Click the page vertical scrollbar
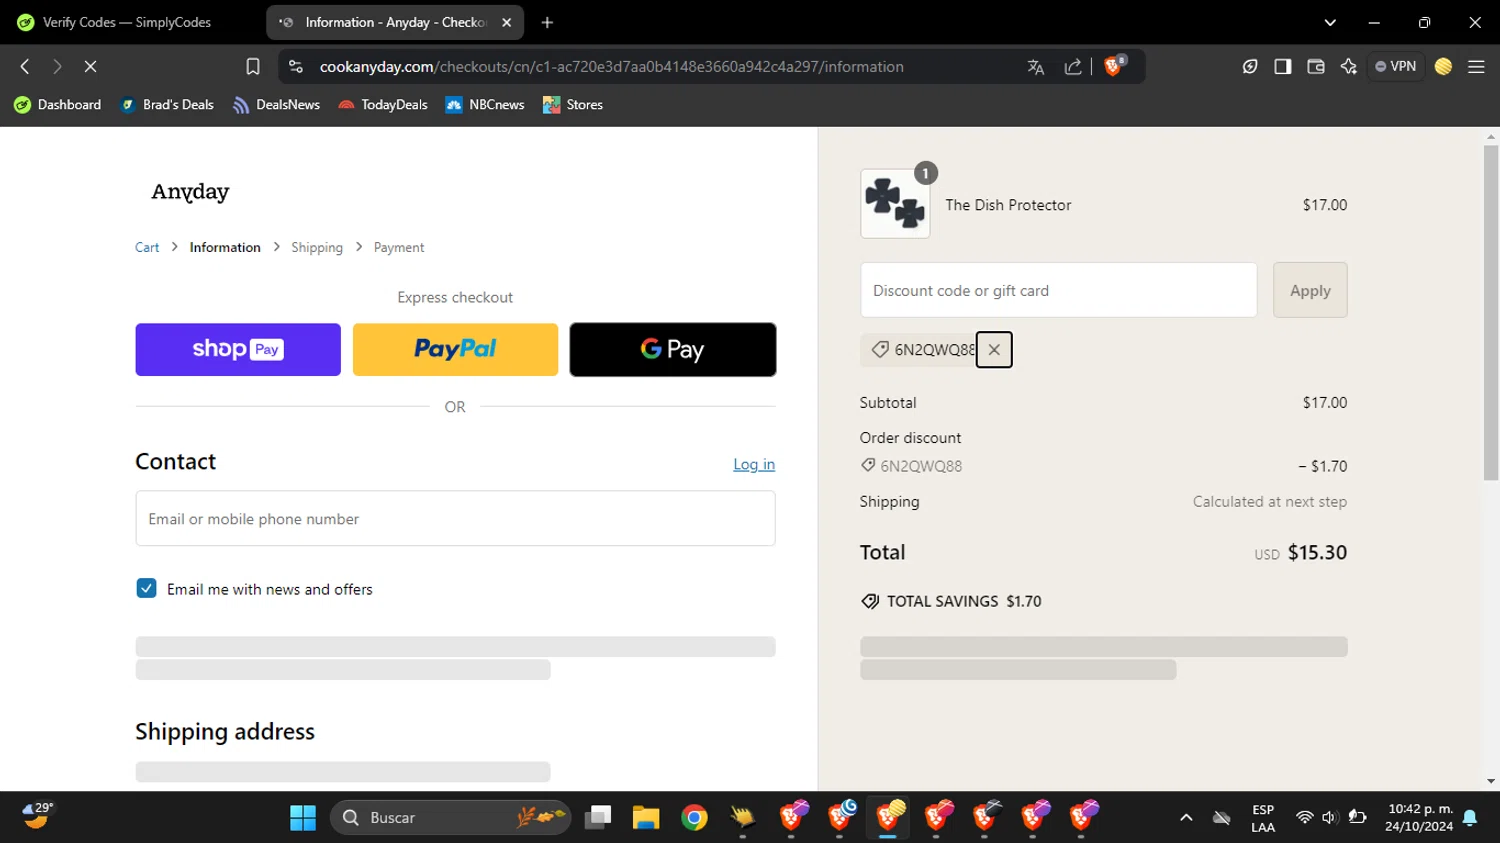The width and height of the screenshot is (1500, 843). point(1491,312)
